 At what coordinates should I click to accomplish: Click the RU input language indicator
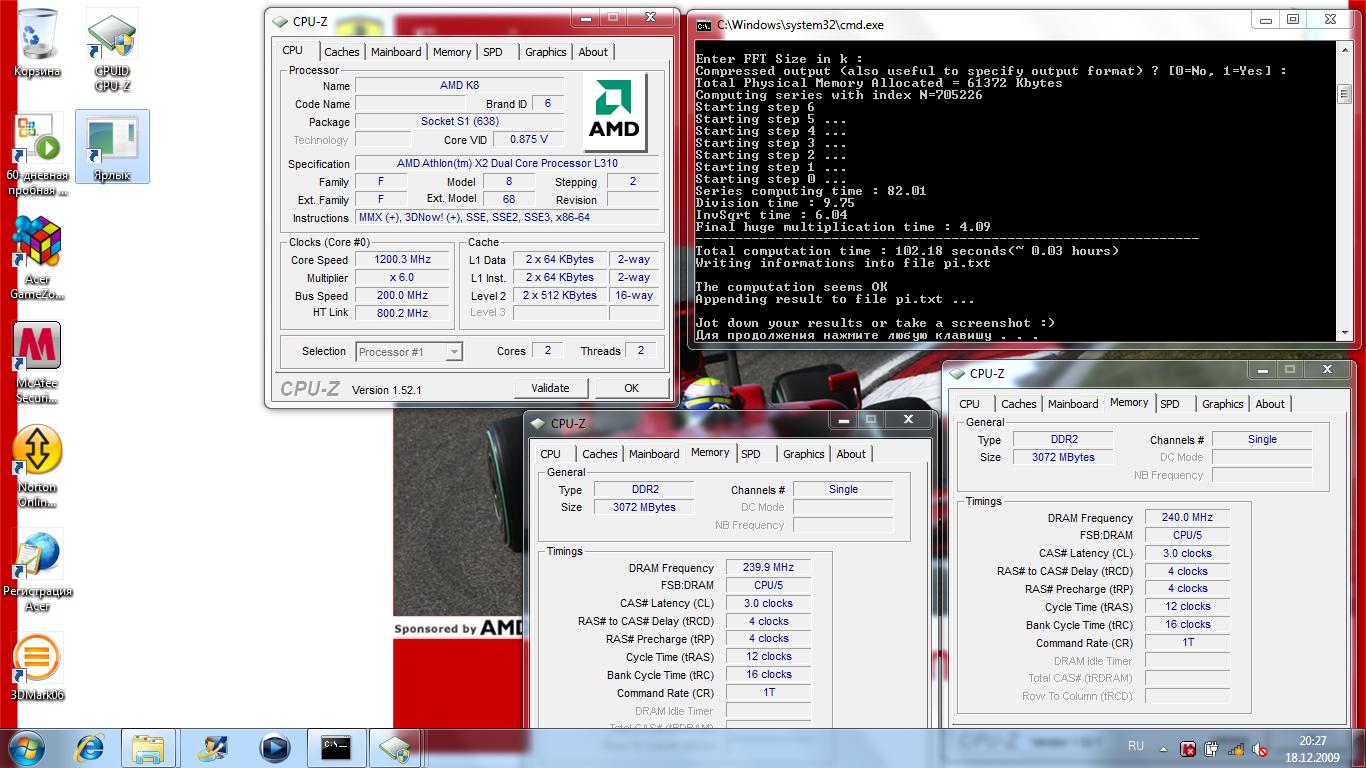point(1136,746)
